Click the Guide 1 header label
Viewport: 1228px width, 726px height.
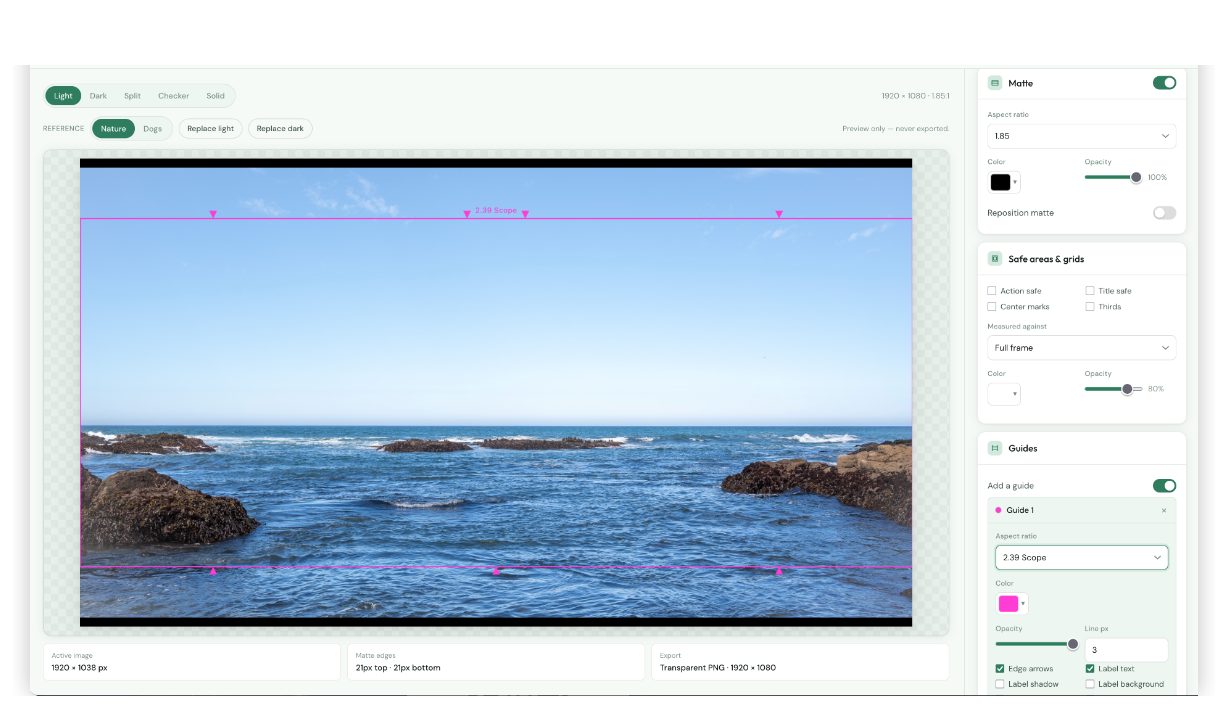click(1020, 510)
